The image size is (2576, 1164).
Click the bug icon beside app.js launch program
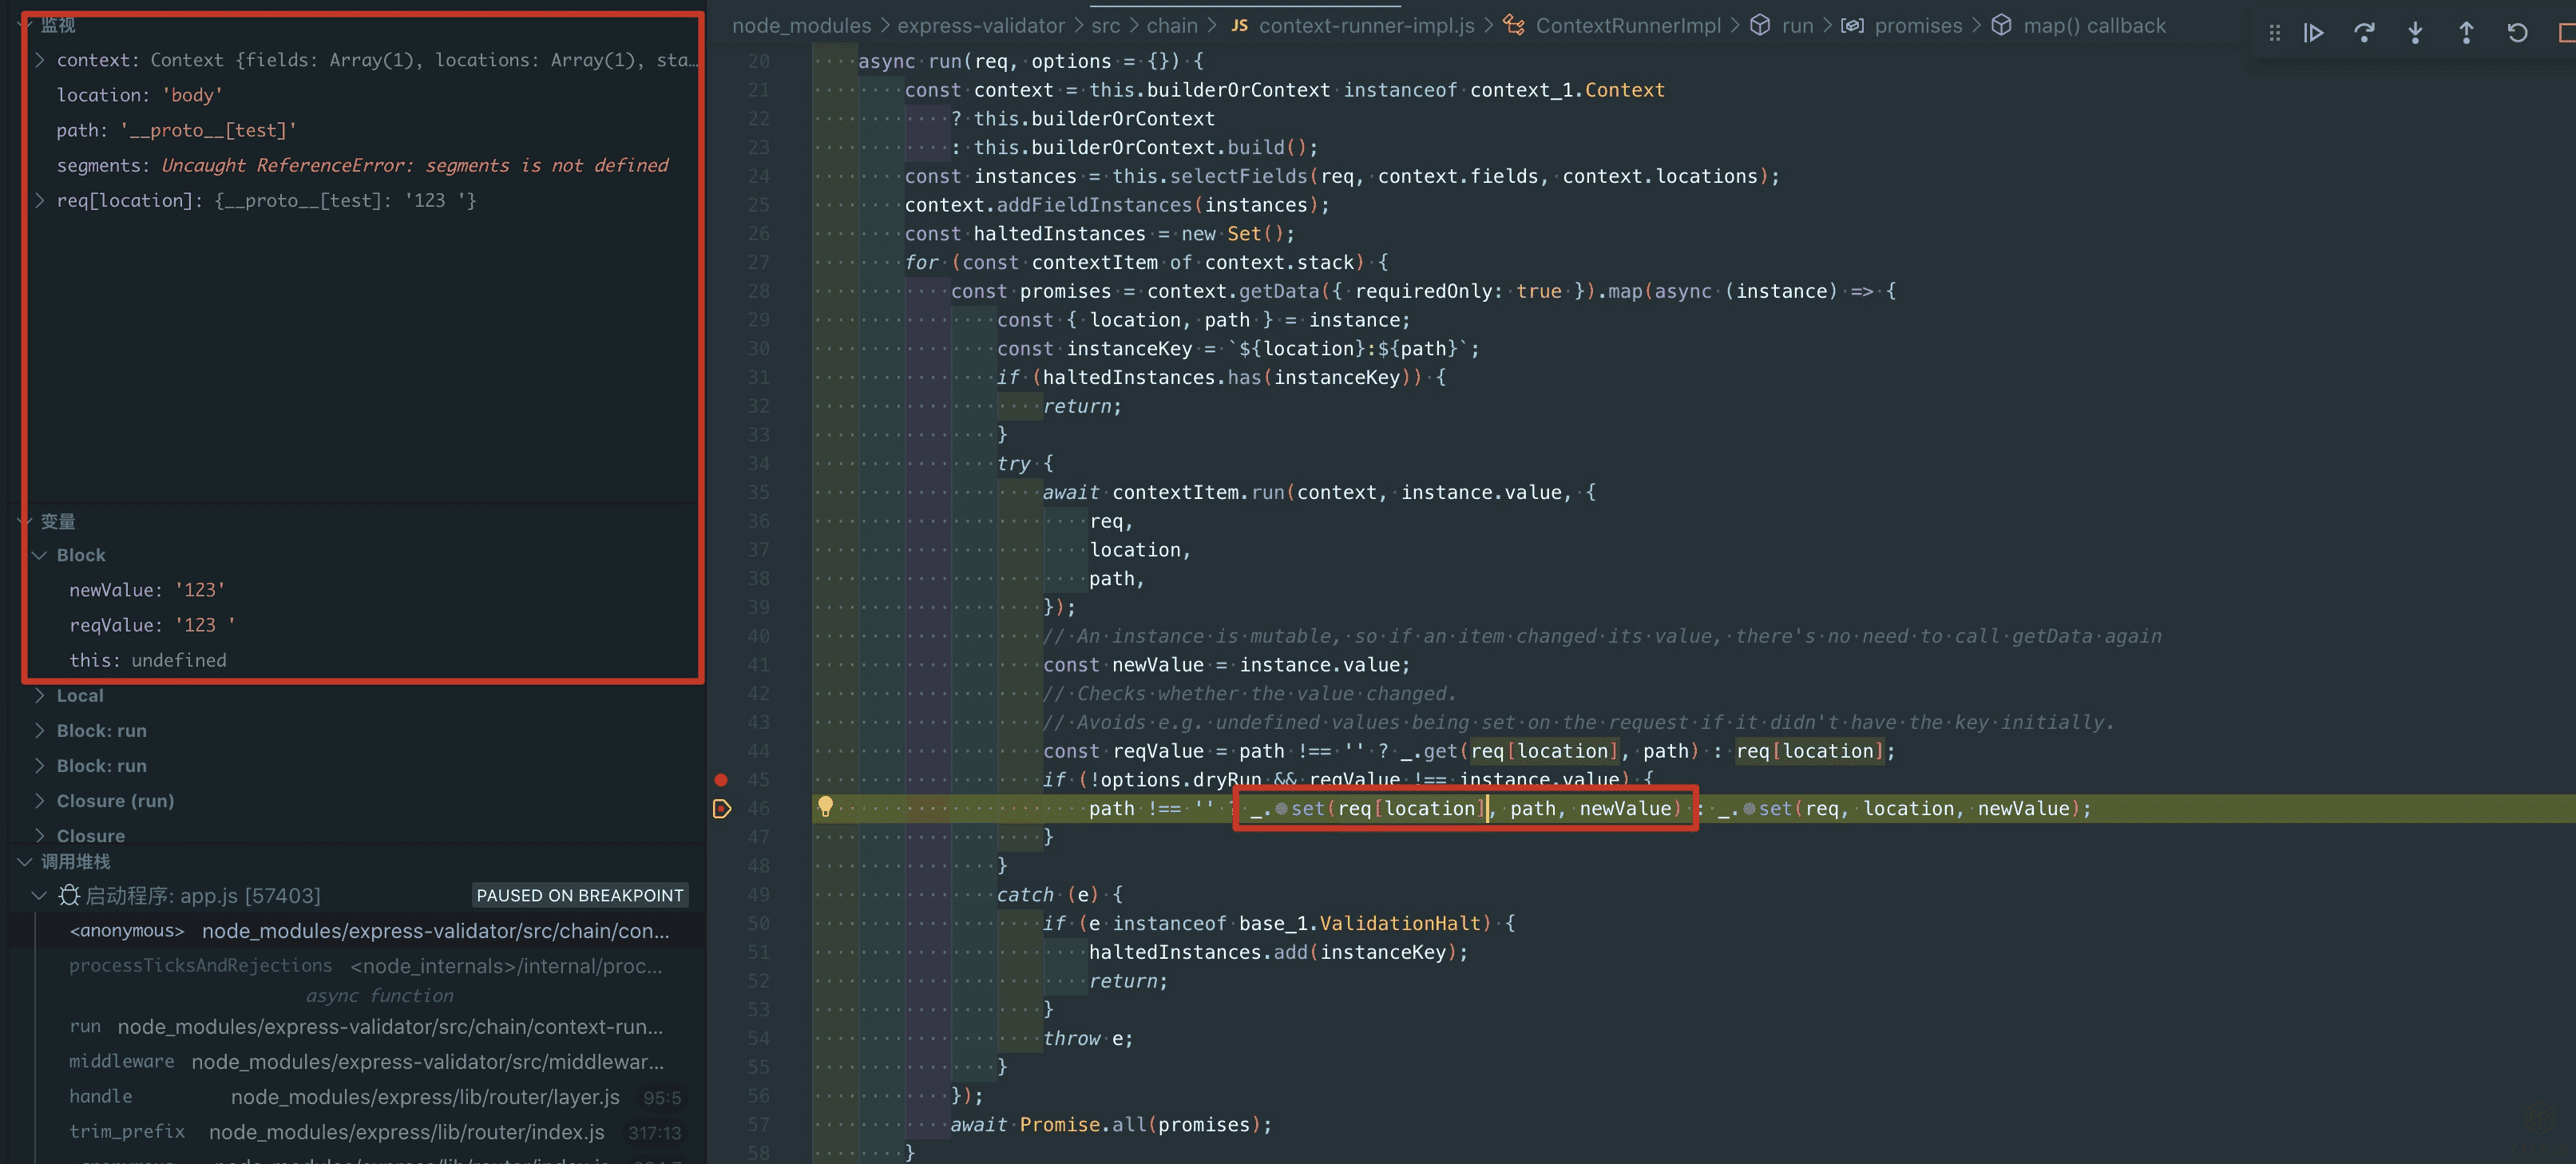tap(68, 895)
